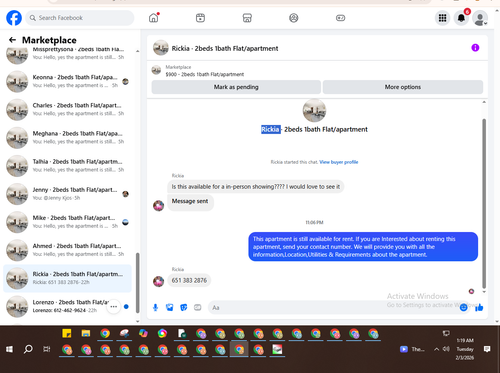Open the Marketplace storefront icon in top bar

click(x=247, y=18)
